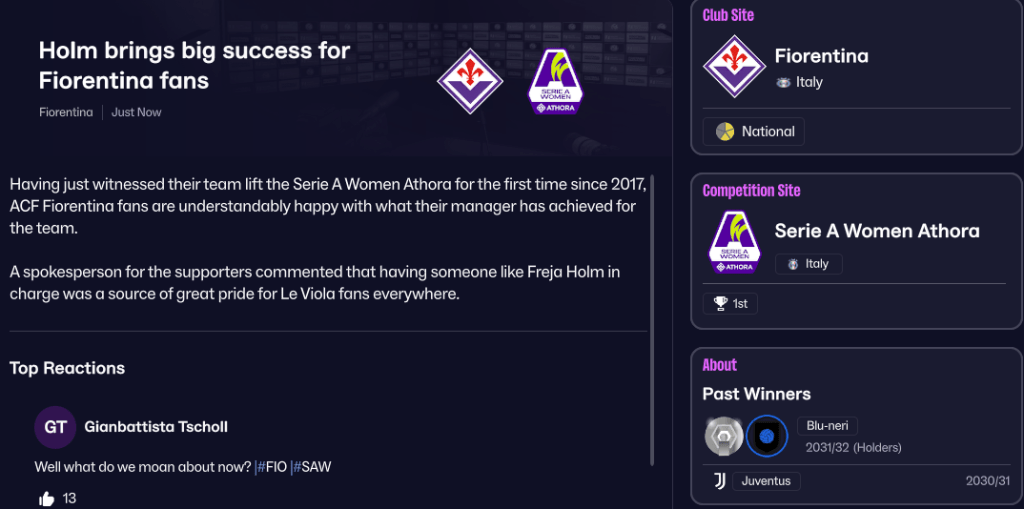The height and width of the screenshot is (509, 1024).
Task: Click the silver trophy icon under Past Winners
Action: tap(723, 435)
